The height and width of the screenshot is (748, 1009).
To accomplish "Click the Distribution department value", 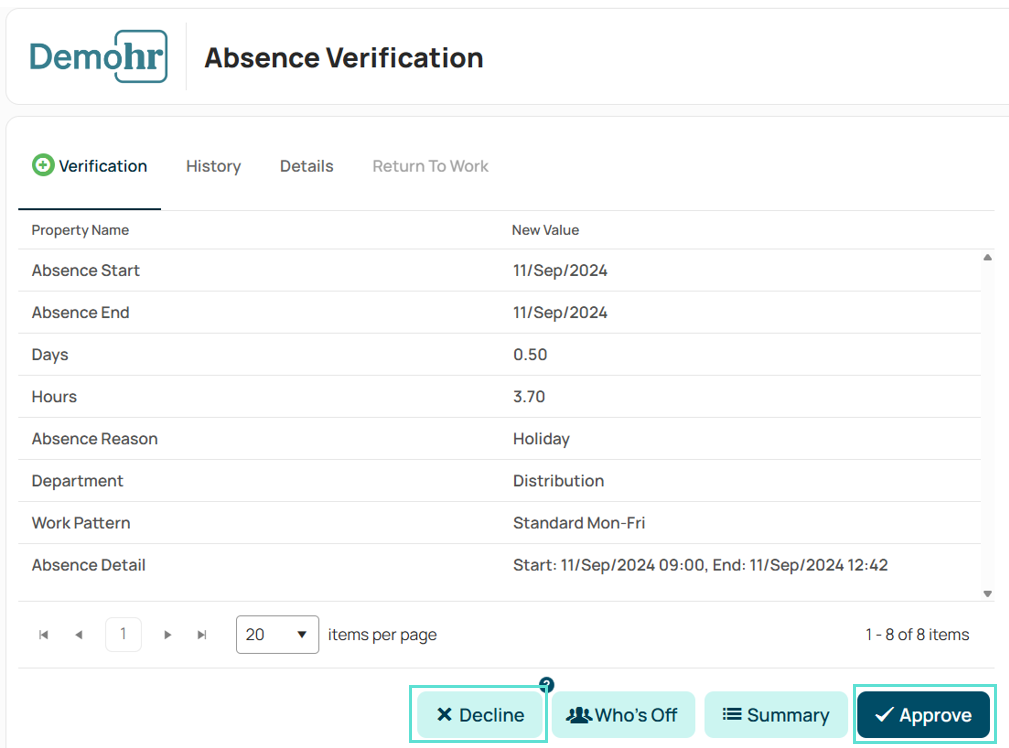I will click(559, 481).
